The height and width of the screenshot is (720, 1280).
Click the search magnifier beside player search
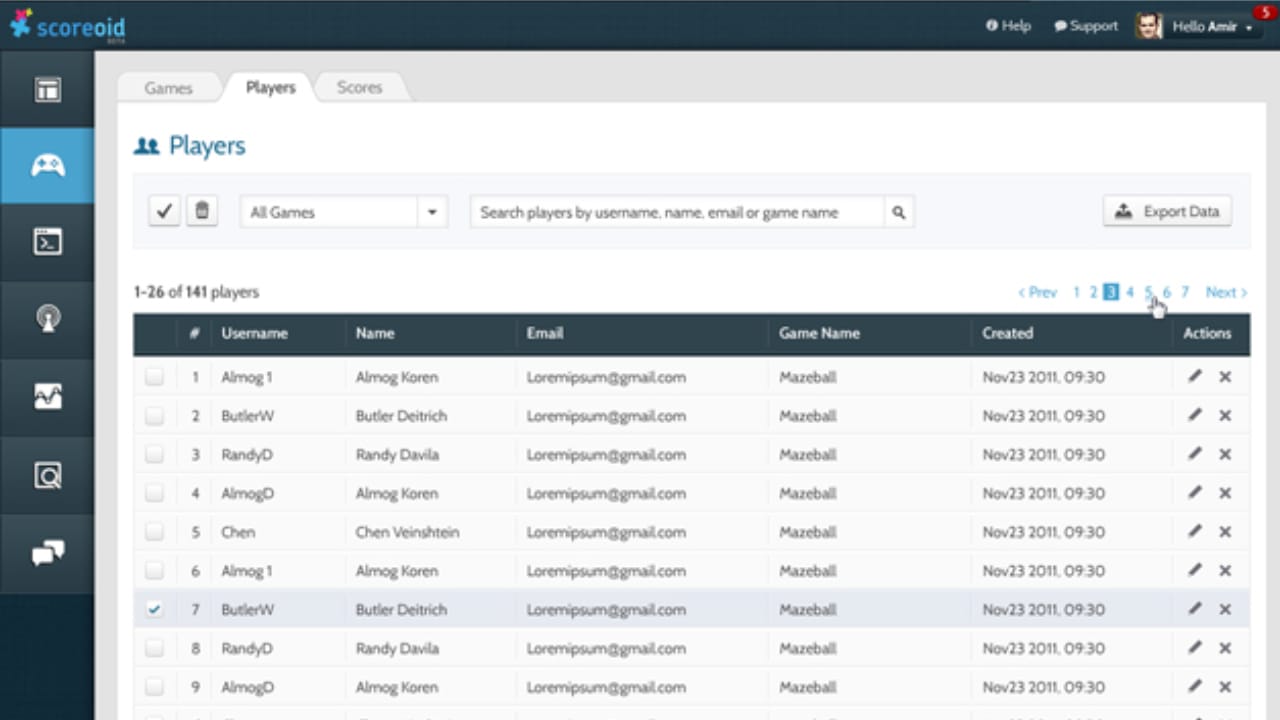(899, 212)
